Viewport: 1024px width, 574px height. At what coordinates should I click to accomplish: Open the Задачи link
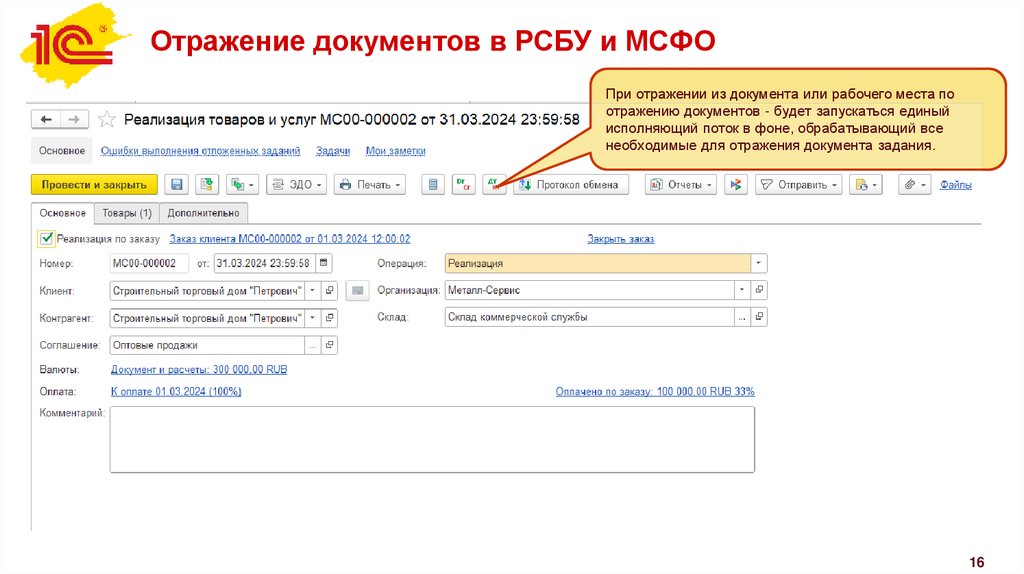(x=333, y=151)
